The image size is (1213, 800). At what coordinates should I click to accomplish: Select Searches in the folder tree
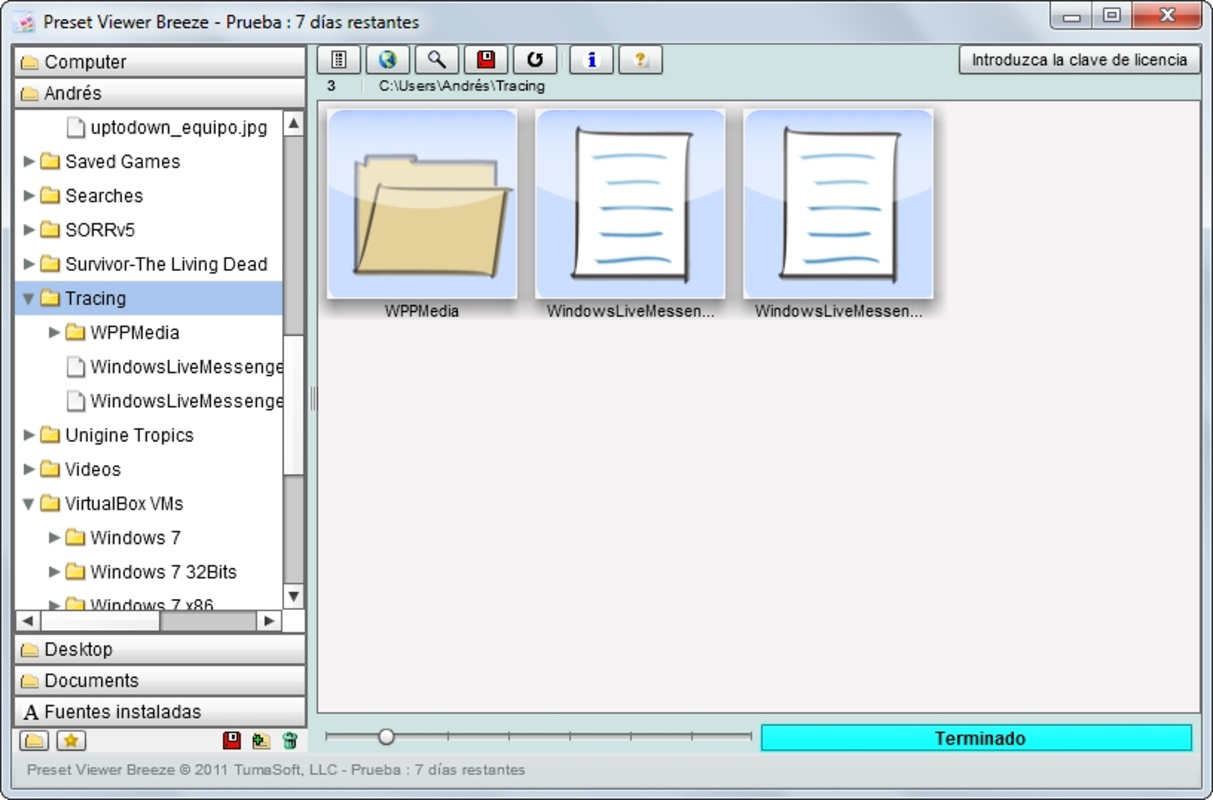104,195
